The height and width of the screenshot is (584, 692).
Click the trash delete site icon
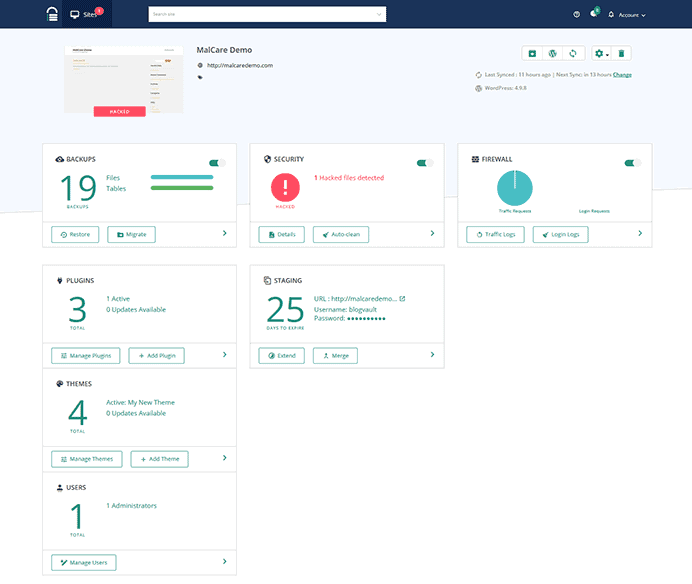[621, 53]
